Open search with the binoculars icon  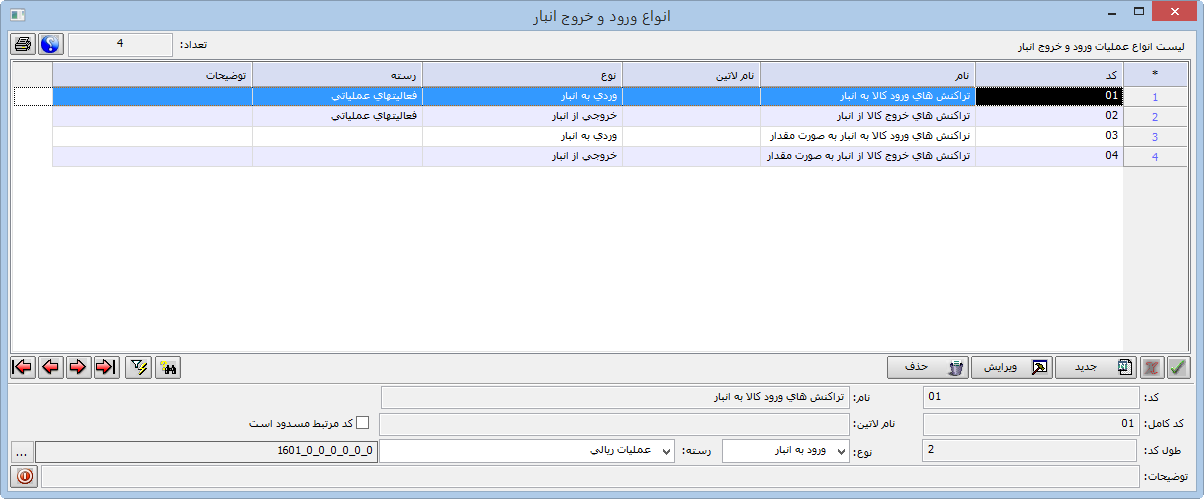(167, 367)
